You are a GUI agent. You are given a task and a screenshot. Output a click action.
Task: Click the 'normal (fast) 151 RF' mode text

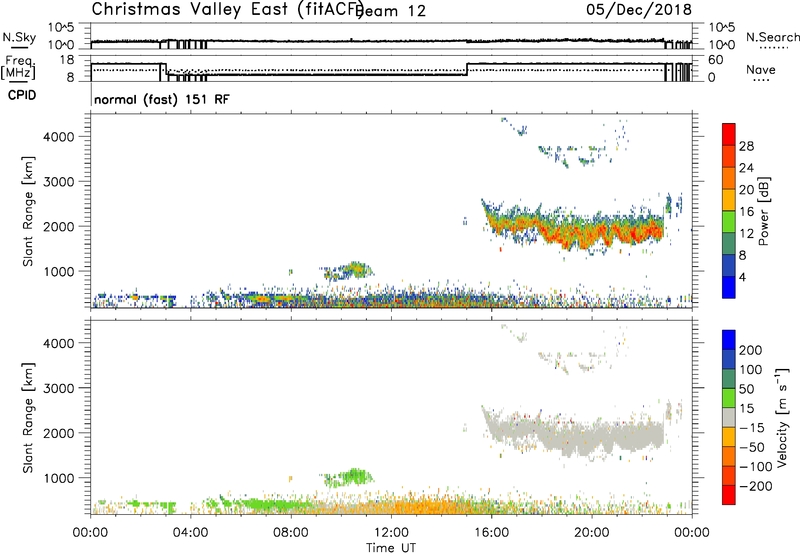click(x=162, y=99)
